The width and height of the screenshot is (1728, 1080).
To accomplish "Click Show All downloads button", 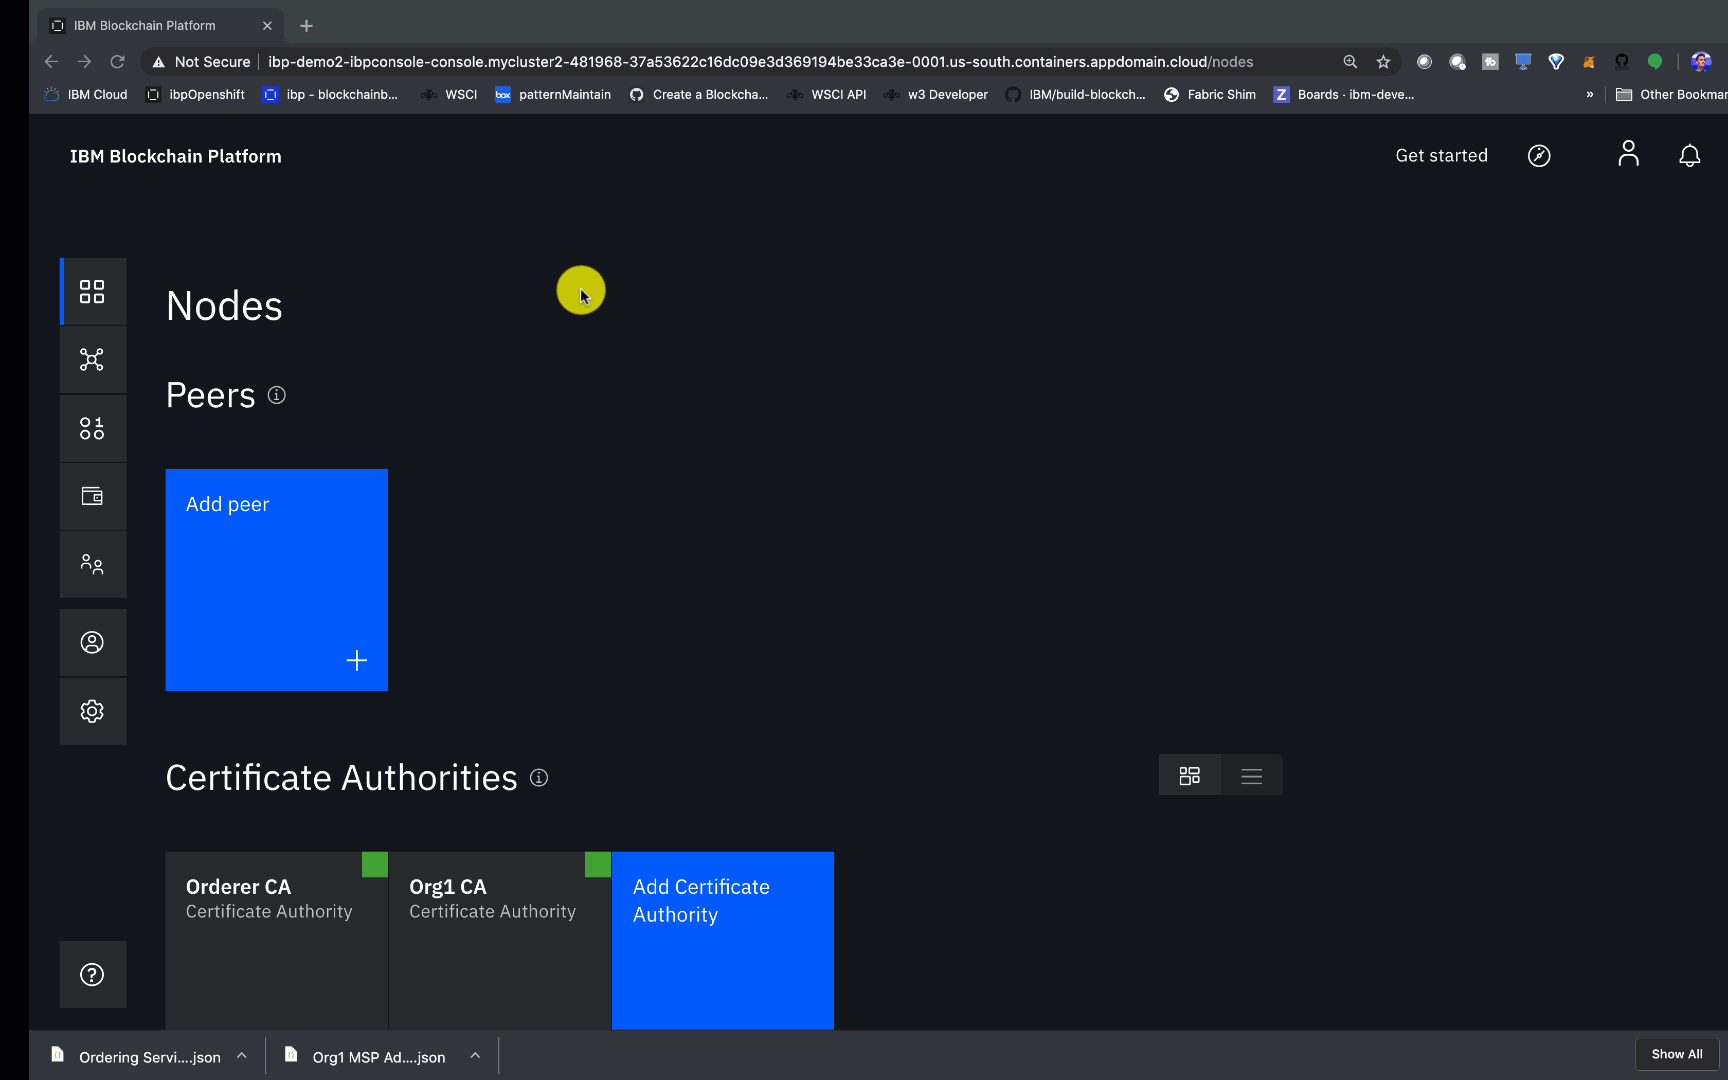I will pyautogui.click(x=1677, y=1054).
